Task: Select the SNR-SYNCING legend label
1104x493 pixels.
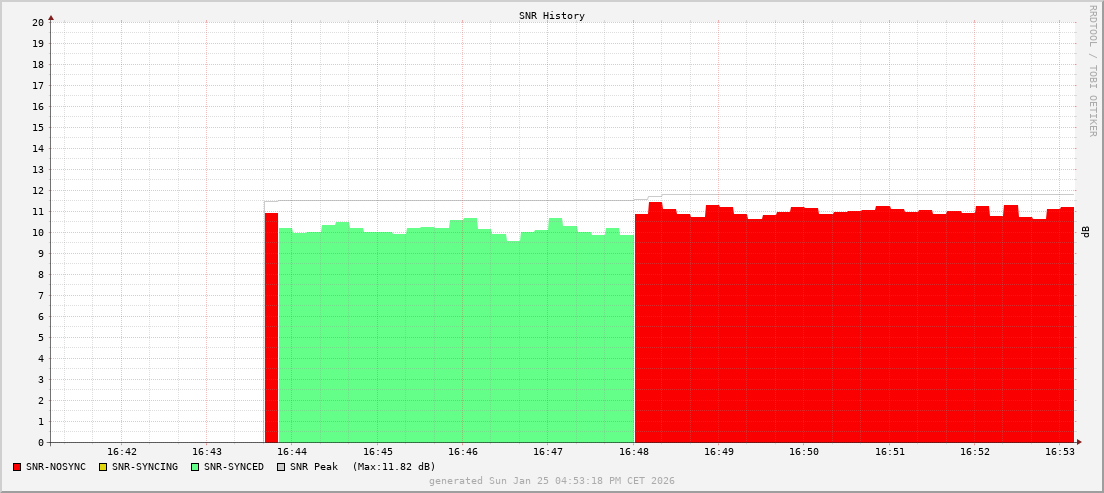Action: (144, 467)
